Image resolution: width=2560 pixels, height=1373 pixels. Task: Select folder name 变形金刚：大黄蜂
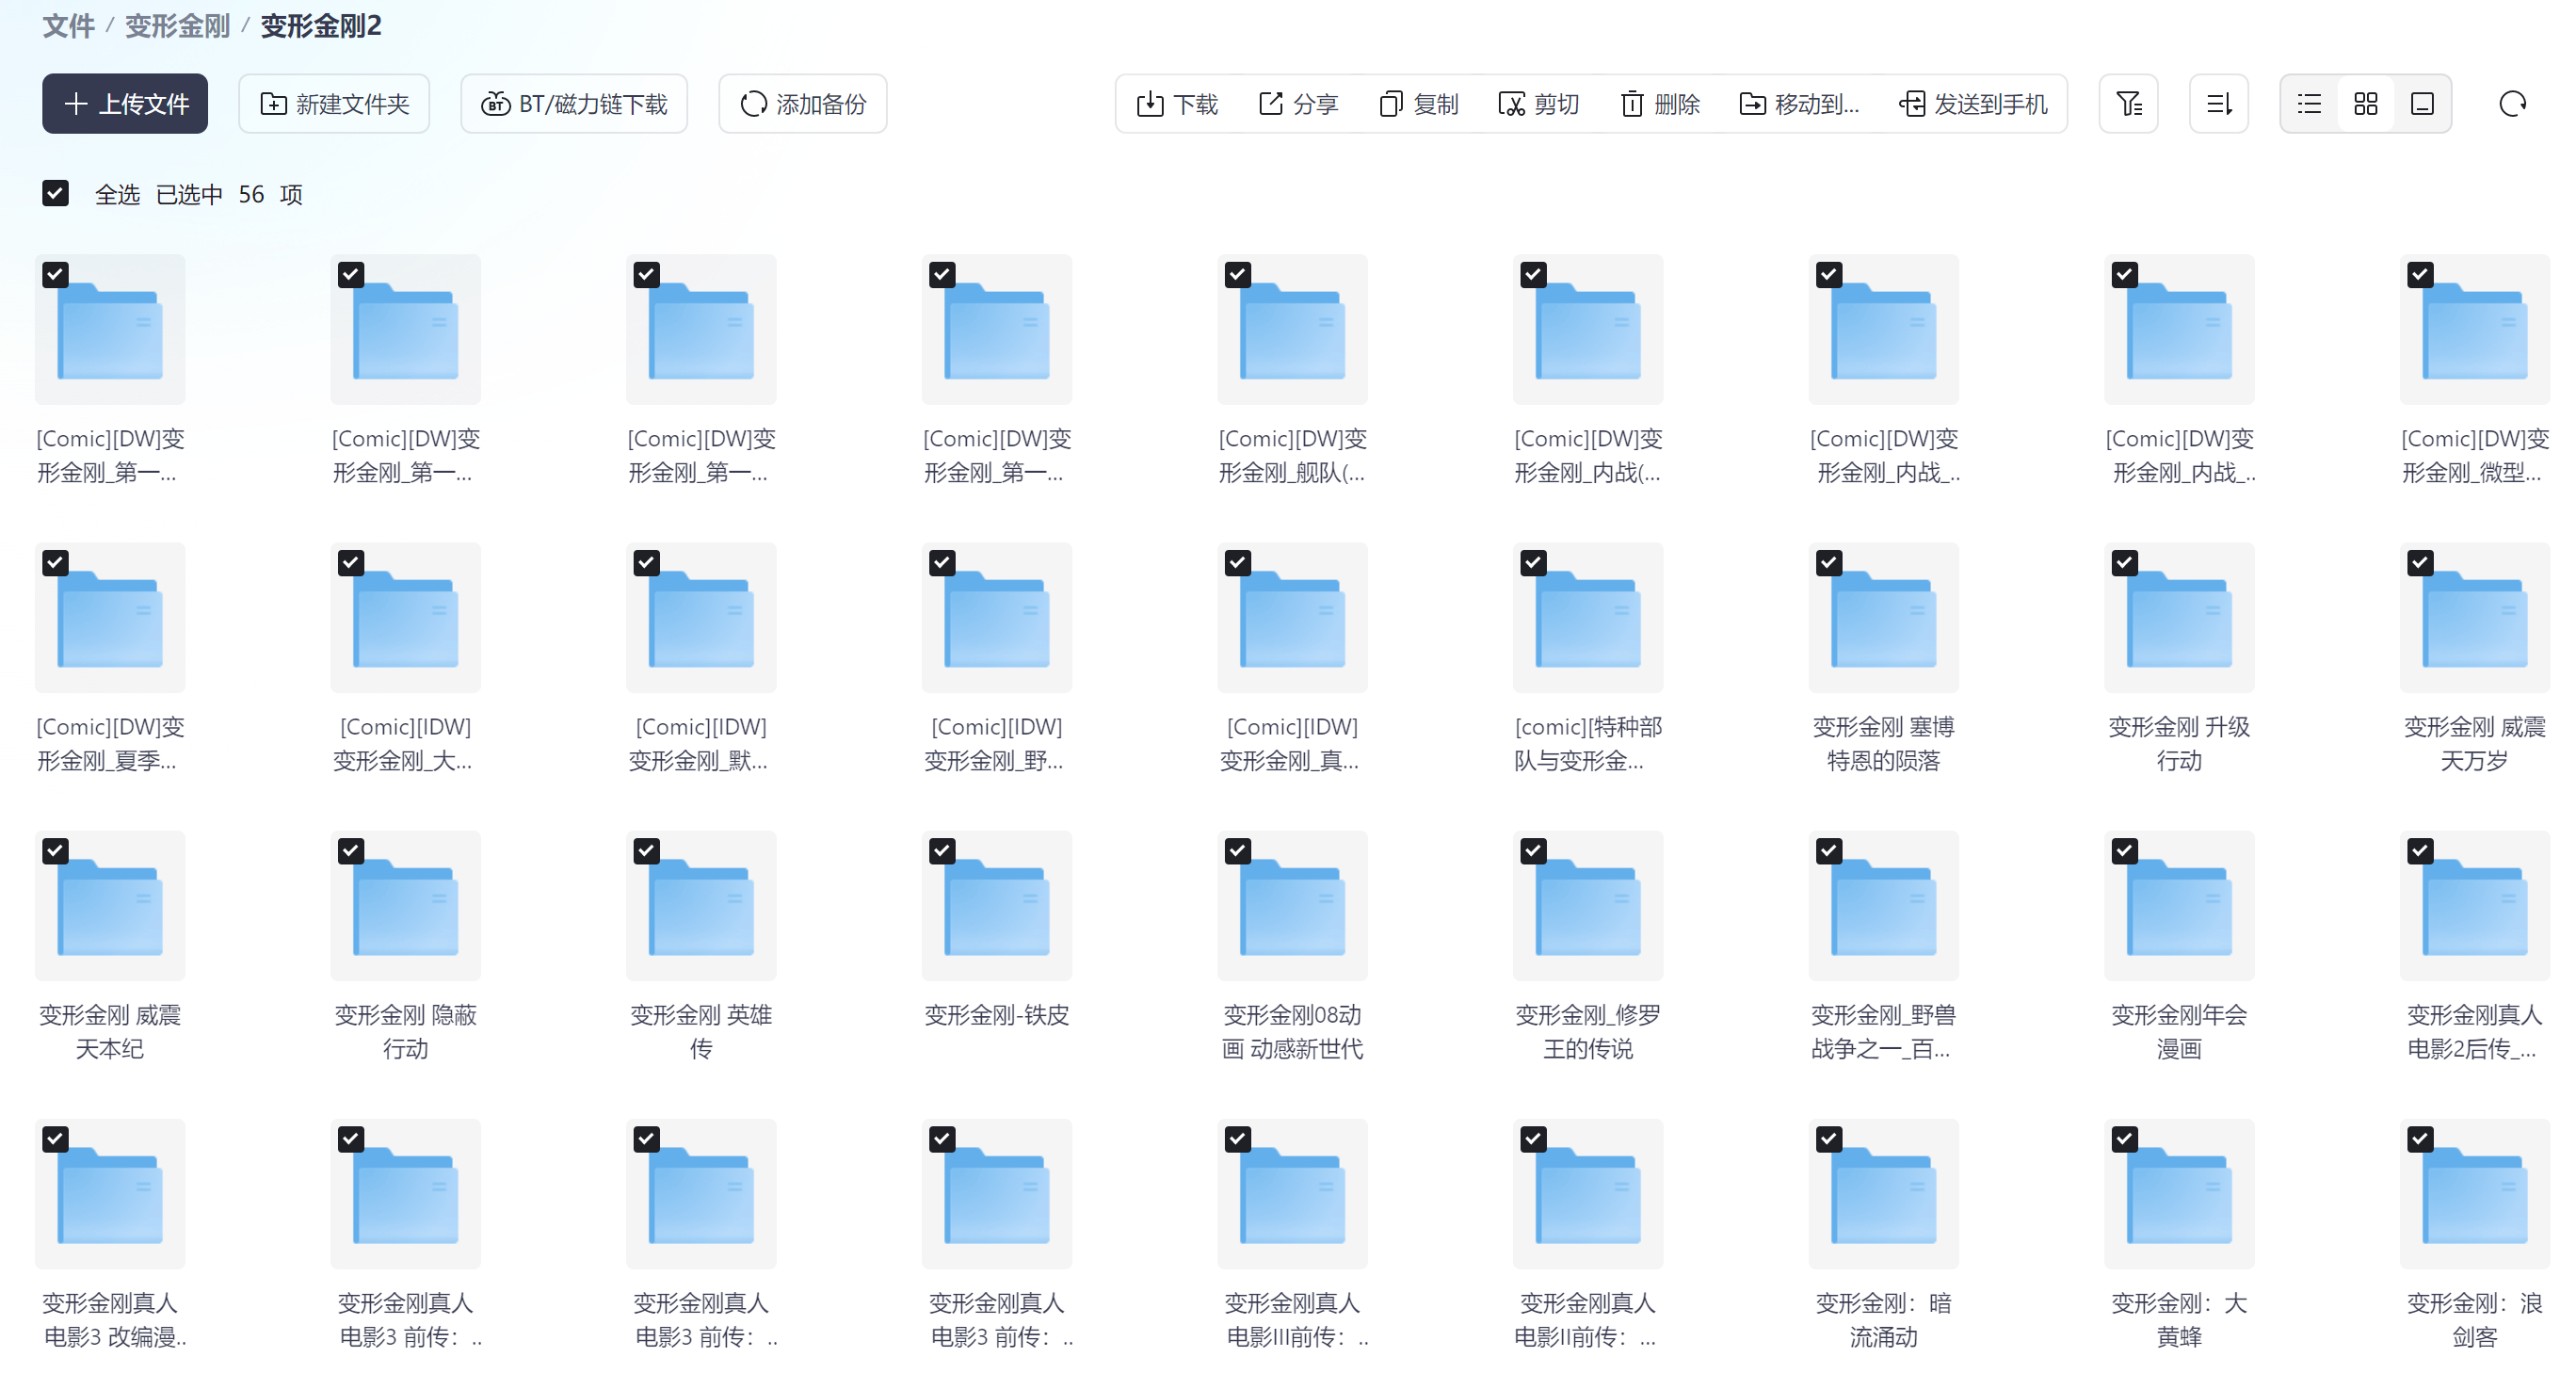pyautogui.click(x=2179, y=1320)
